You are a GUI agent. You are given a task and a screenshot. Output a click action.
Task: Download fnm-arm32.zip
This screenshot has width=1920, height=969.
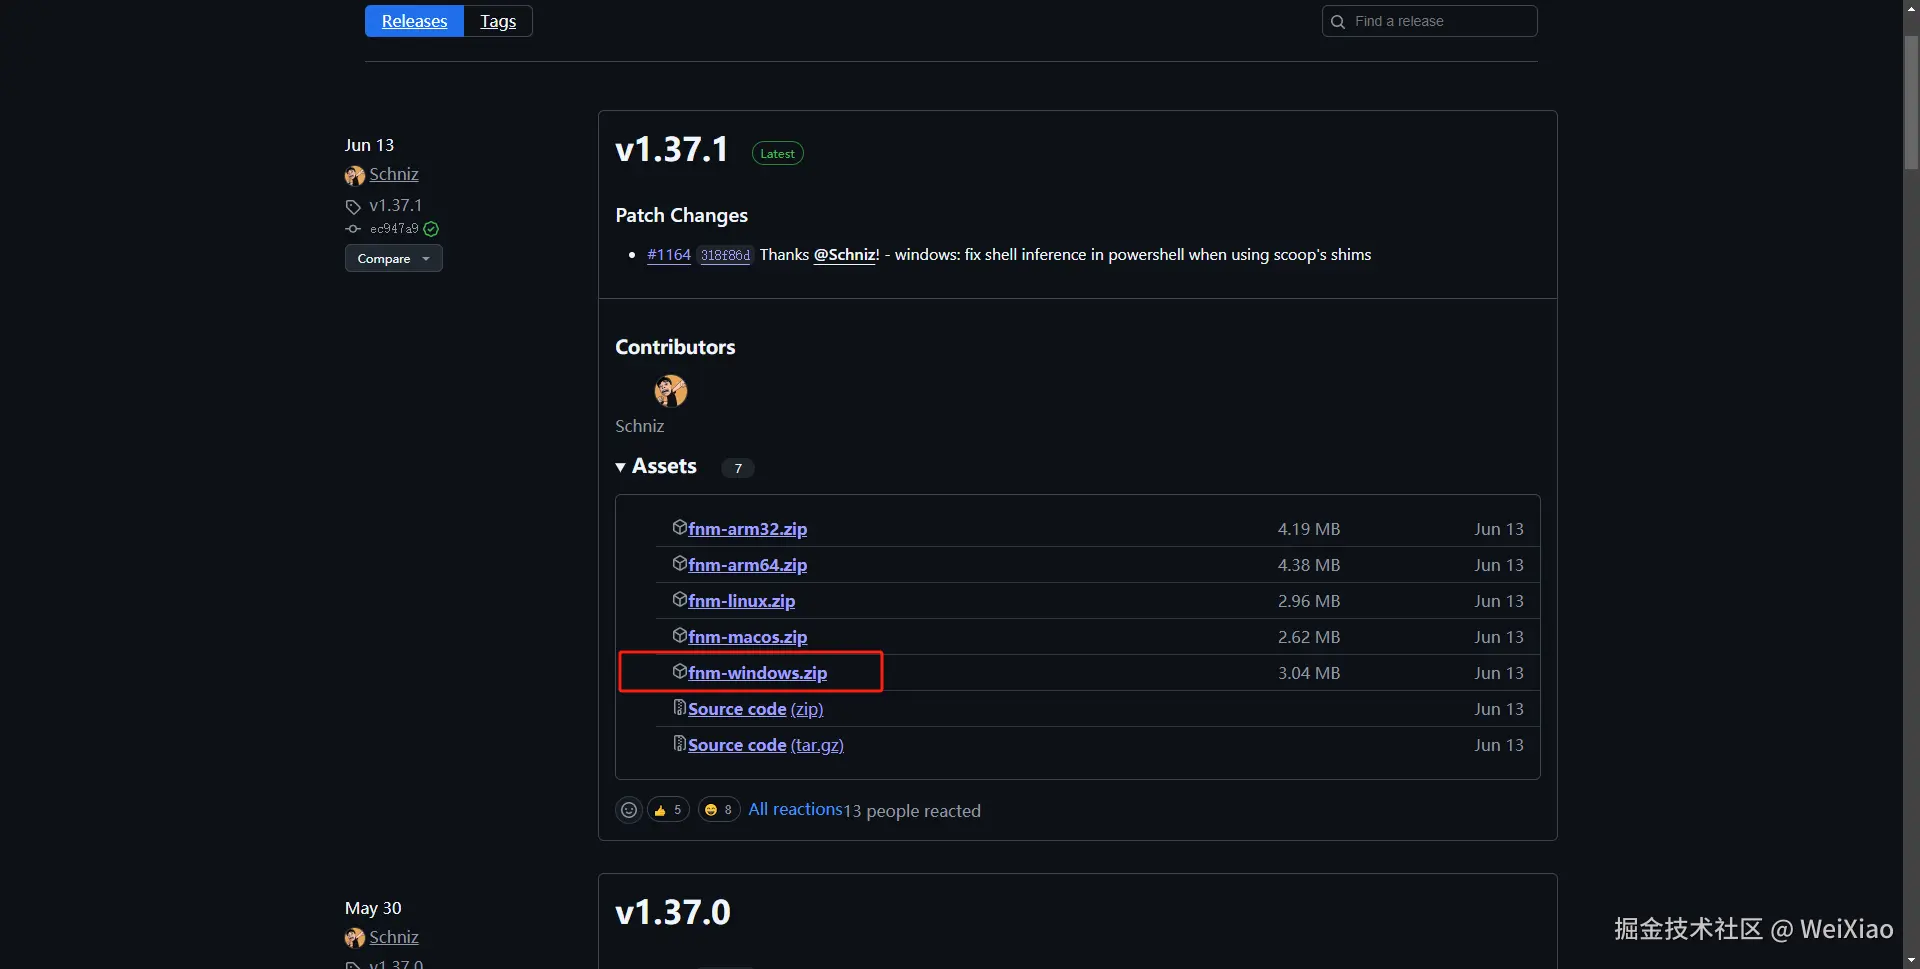(747, 529)
